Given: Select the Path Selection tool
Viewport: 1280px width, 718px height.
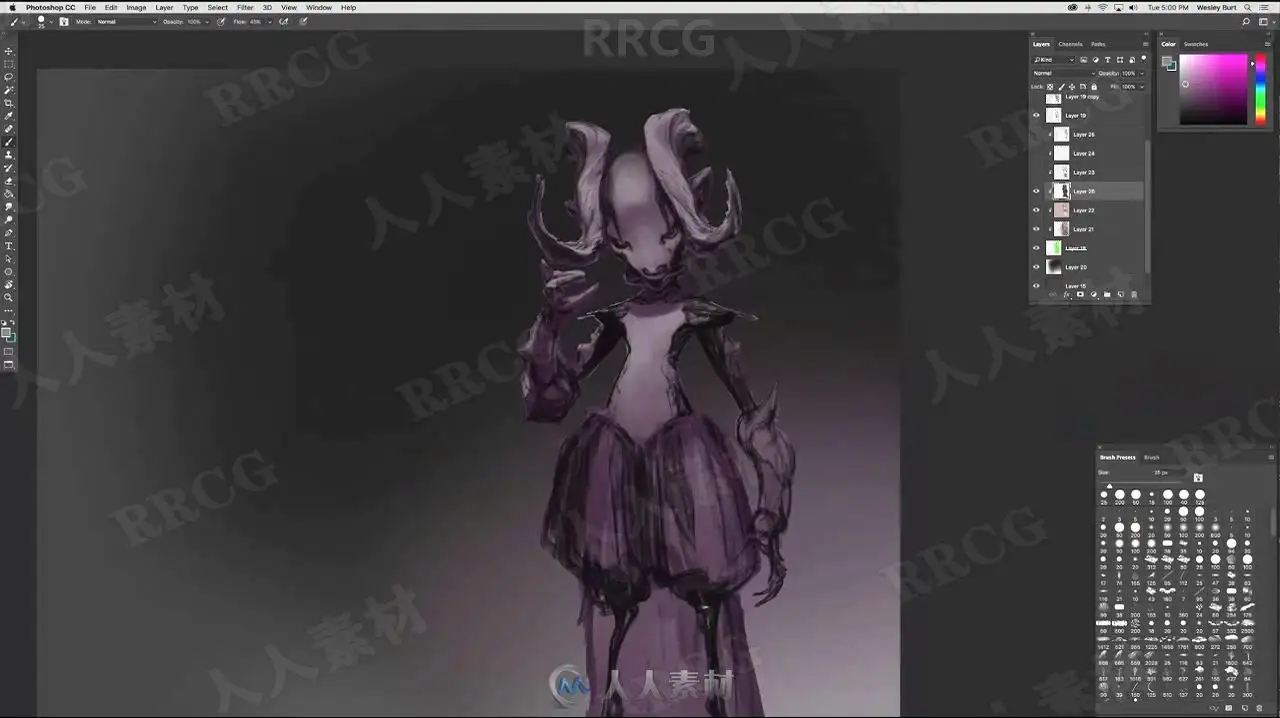Looking at the screenshot, I should tap(9, 258).
